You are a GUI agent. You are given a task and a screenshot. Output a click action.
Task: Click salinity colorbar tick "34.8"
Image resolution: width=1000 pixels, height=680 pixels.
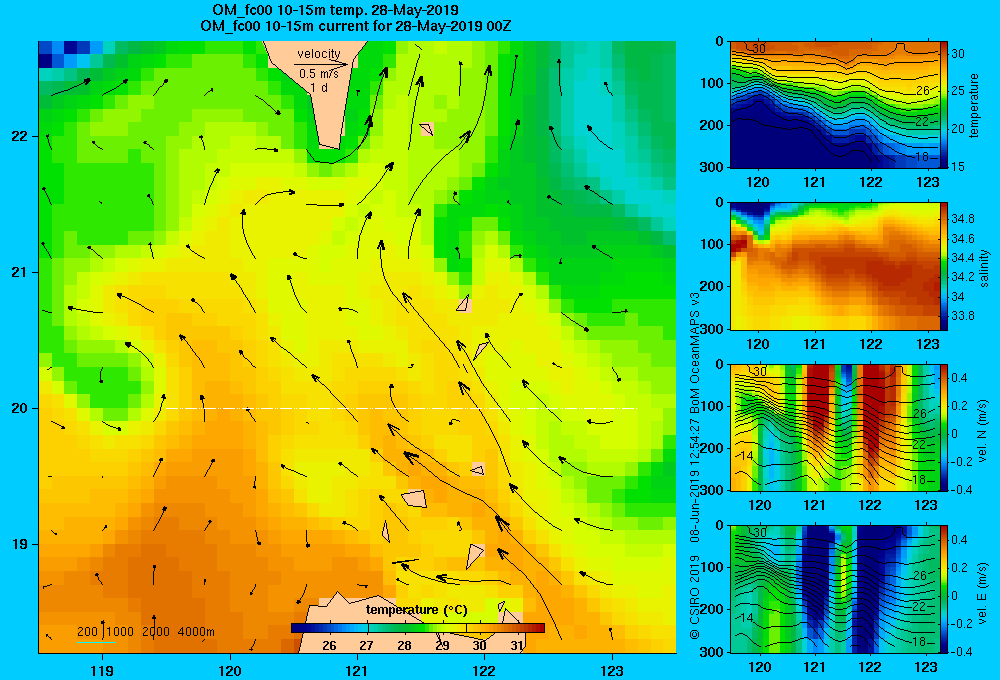coord(963,219)
